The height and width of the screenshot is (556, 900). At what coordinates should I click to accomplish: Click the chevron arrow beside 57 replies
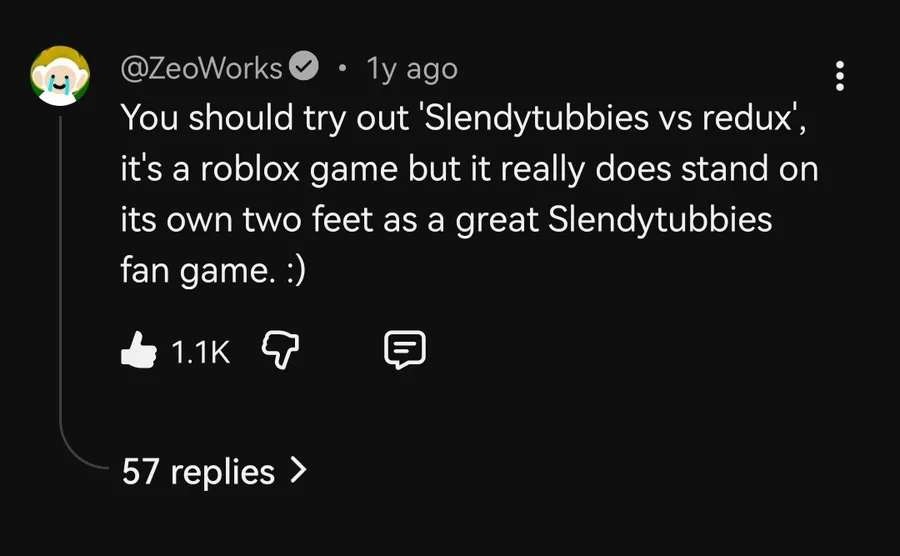(x=297, y=470)
